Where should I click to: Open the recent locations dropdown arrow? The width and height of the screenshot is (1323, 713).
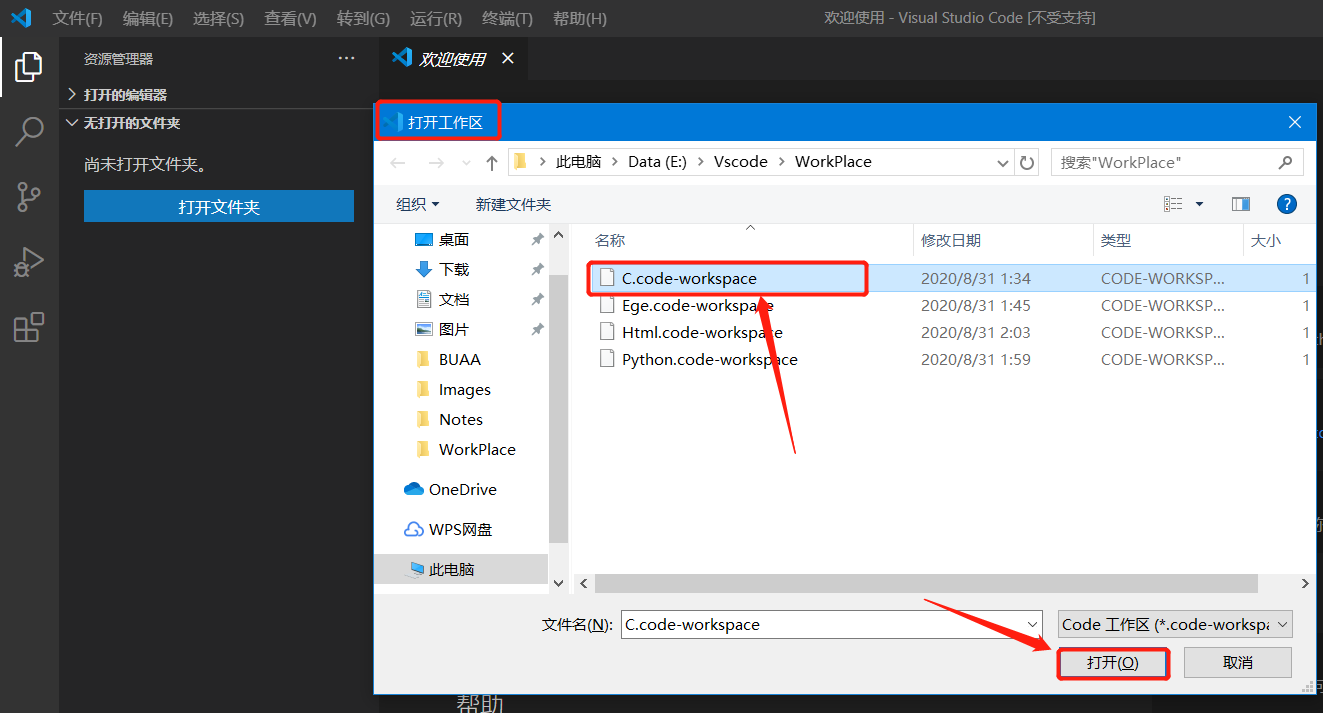tap(465, 162)
